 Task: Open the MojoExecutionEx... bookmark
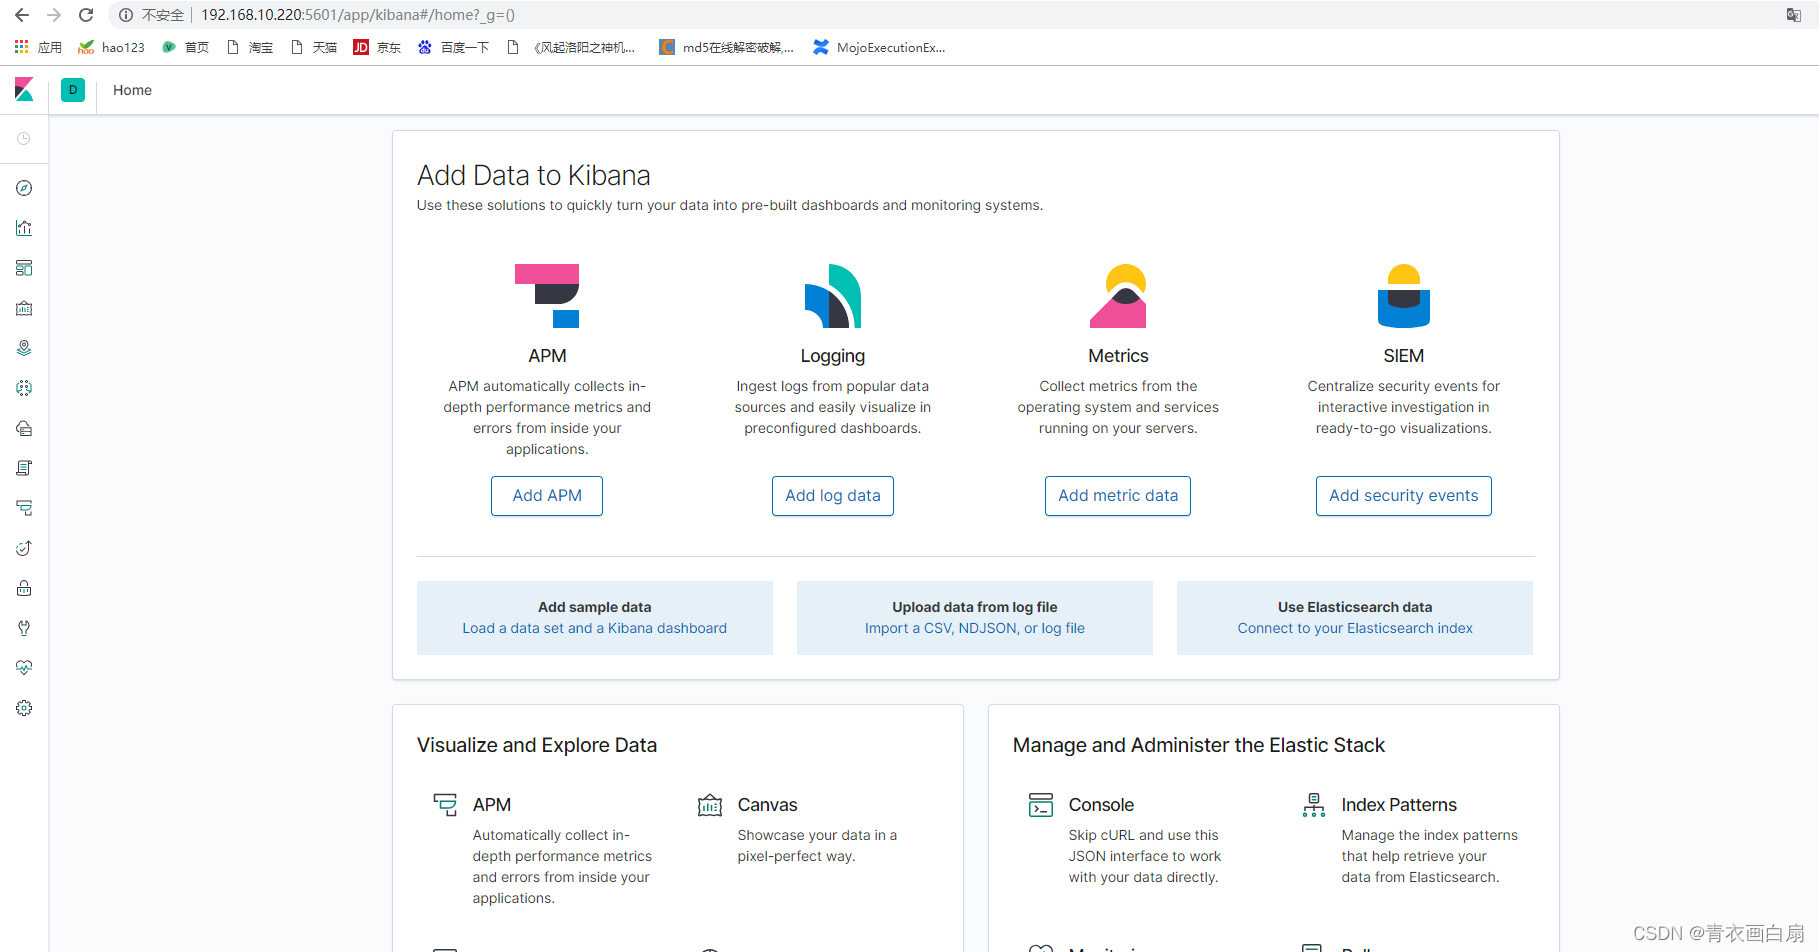click(x=879, y=47)
